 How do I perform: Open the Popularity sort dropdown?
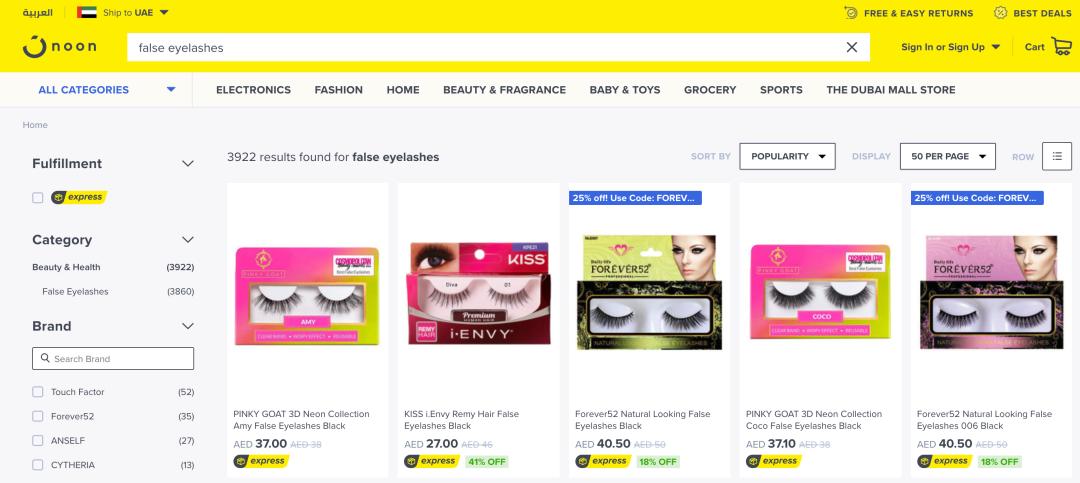787,156
